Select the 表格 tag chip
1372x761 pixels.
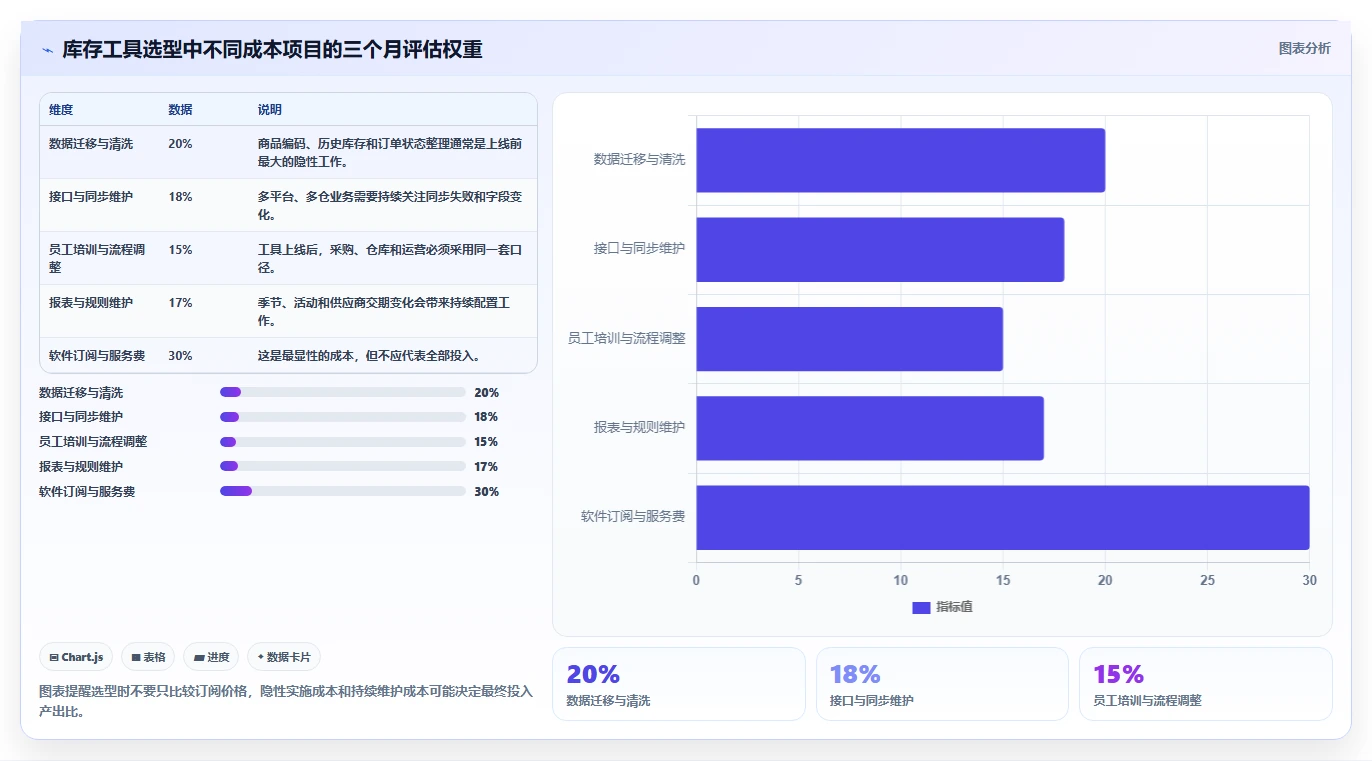148,657
